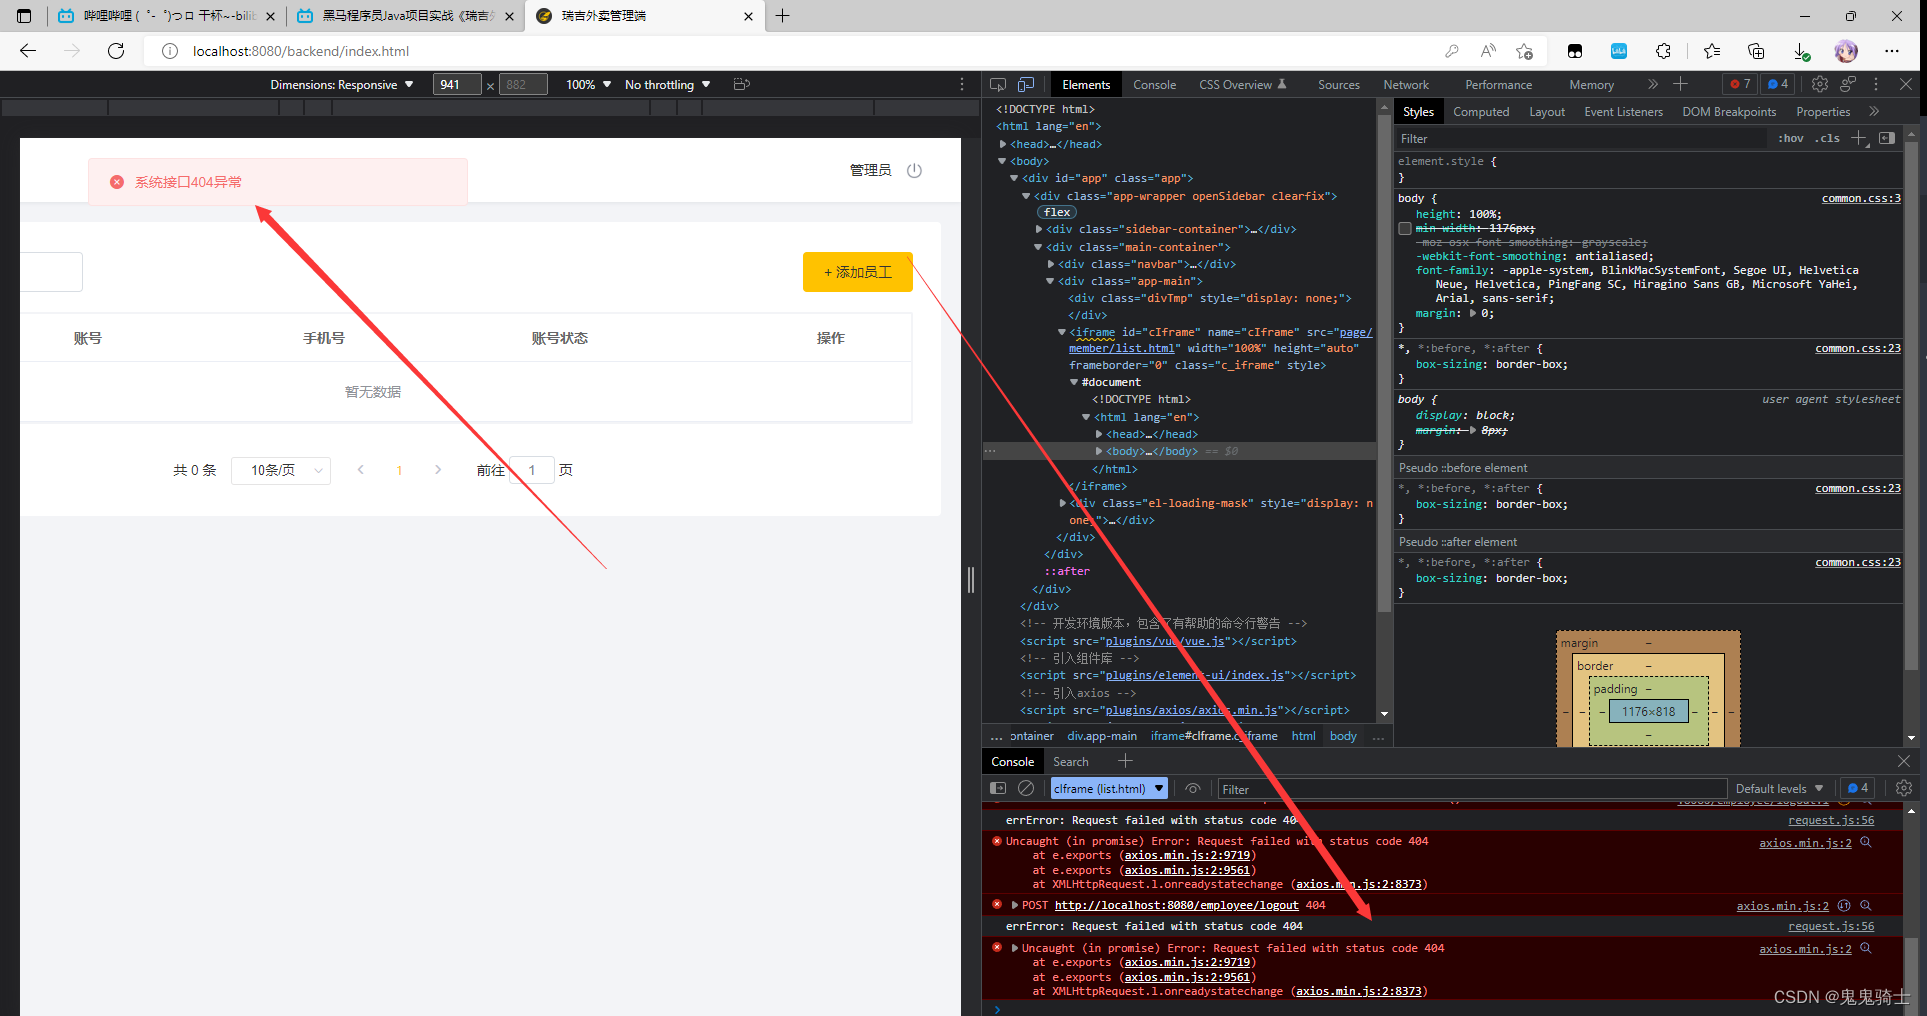Open a new browser tab
The height and width of the screenshot is (1016, 1927).
[x=782, y=16]
